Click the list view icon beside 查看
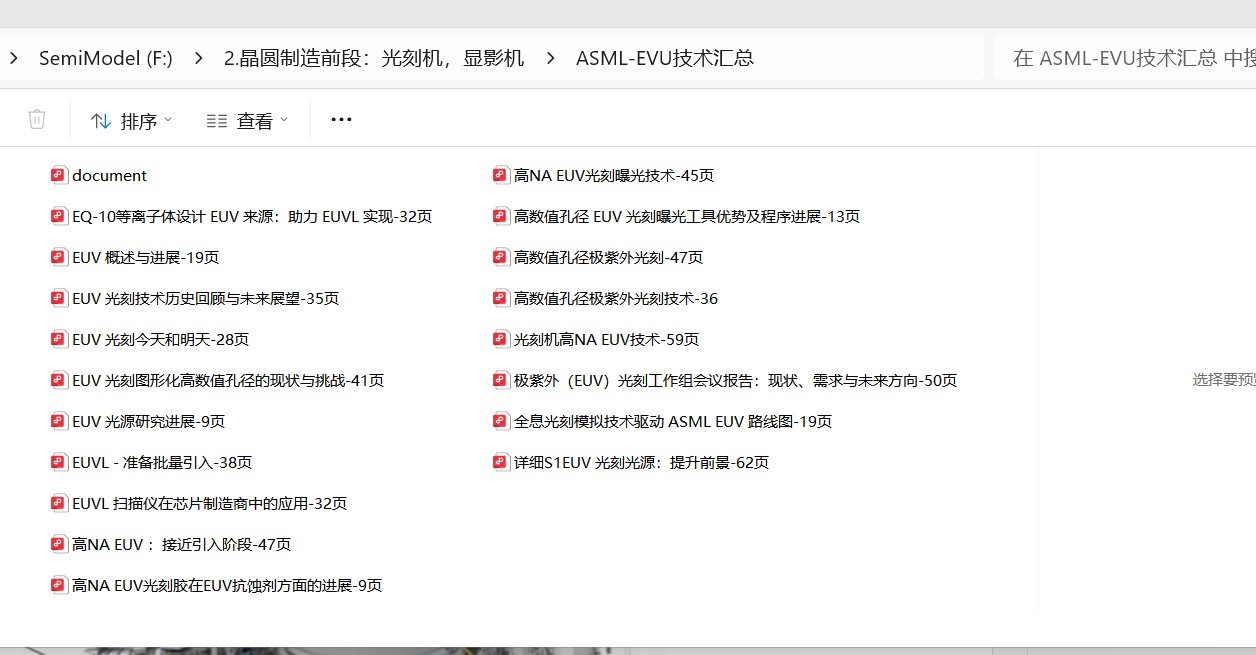Screen dimensions: 1256x655 [x=216, y=119]
